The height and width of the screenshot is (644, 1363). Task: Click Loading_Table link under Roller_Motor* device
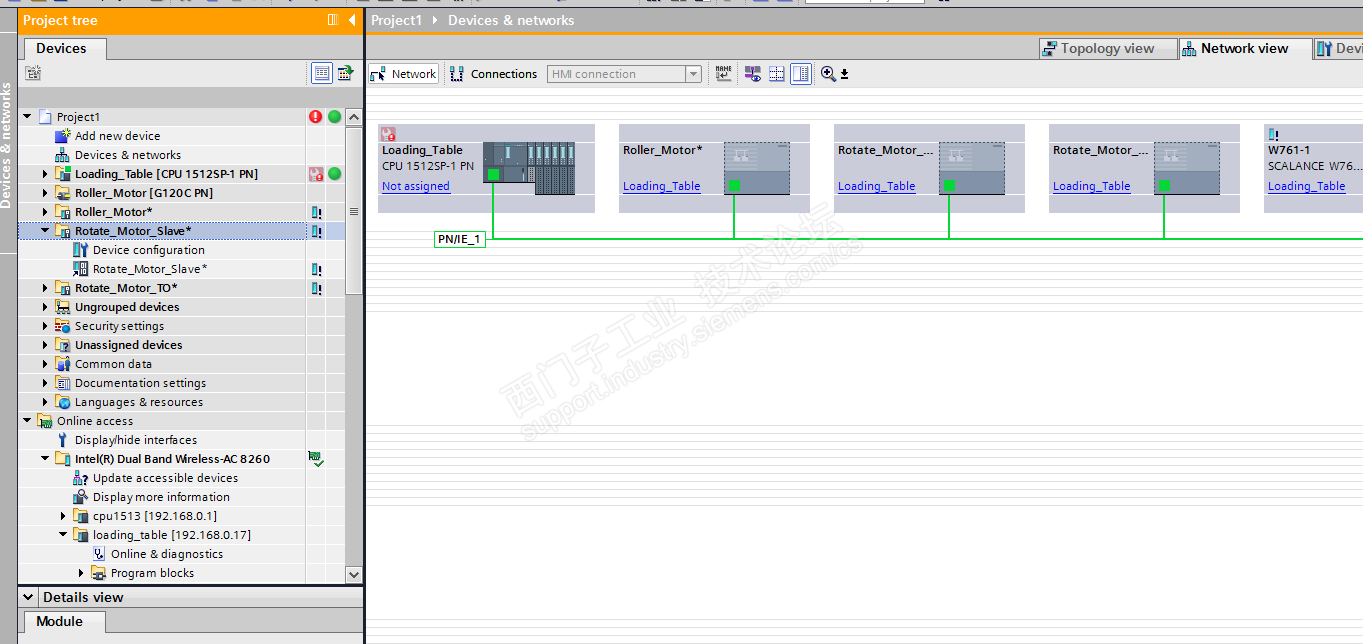[662, 186]
